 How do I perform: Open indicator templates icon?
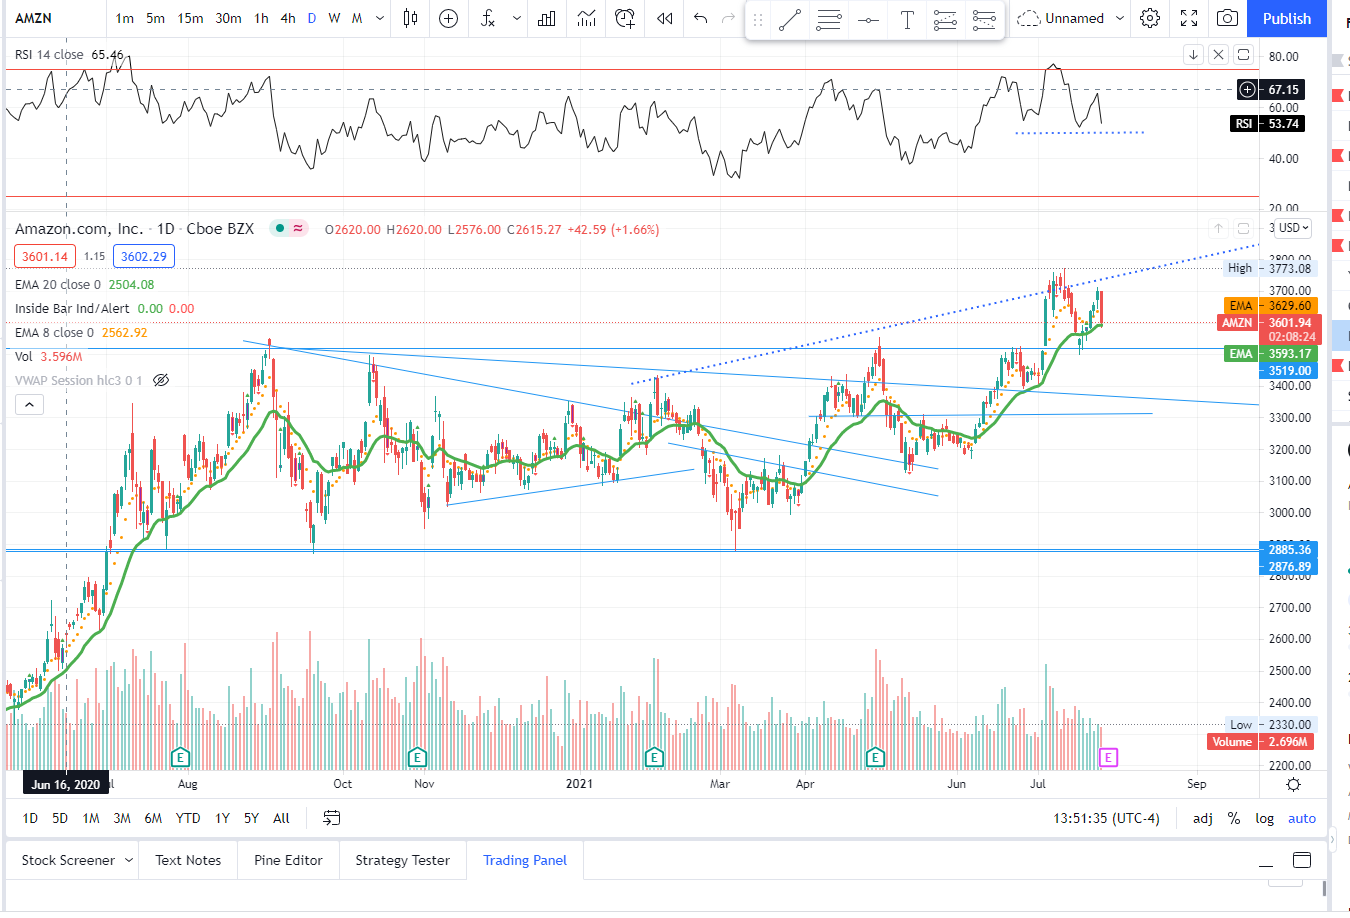[586, 18]
